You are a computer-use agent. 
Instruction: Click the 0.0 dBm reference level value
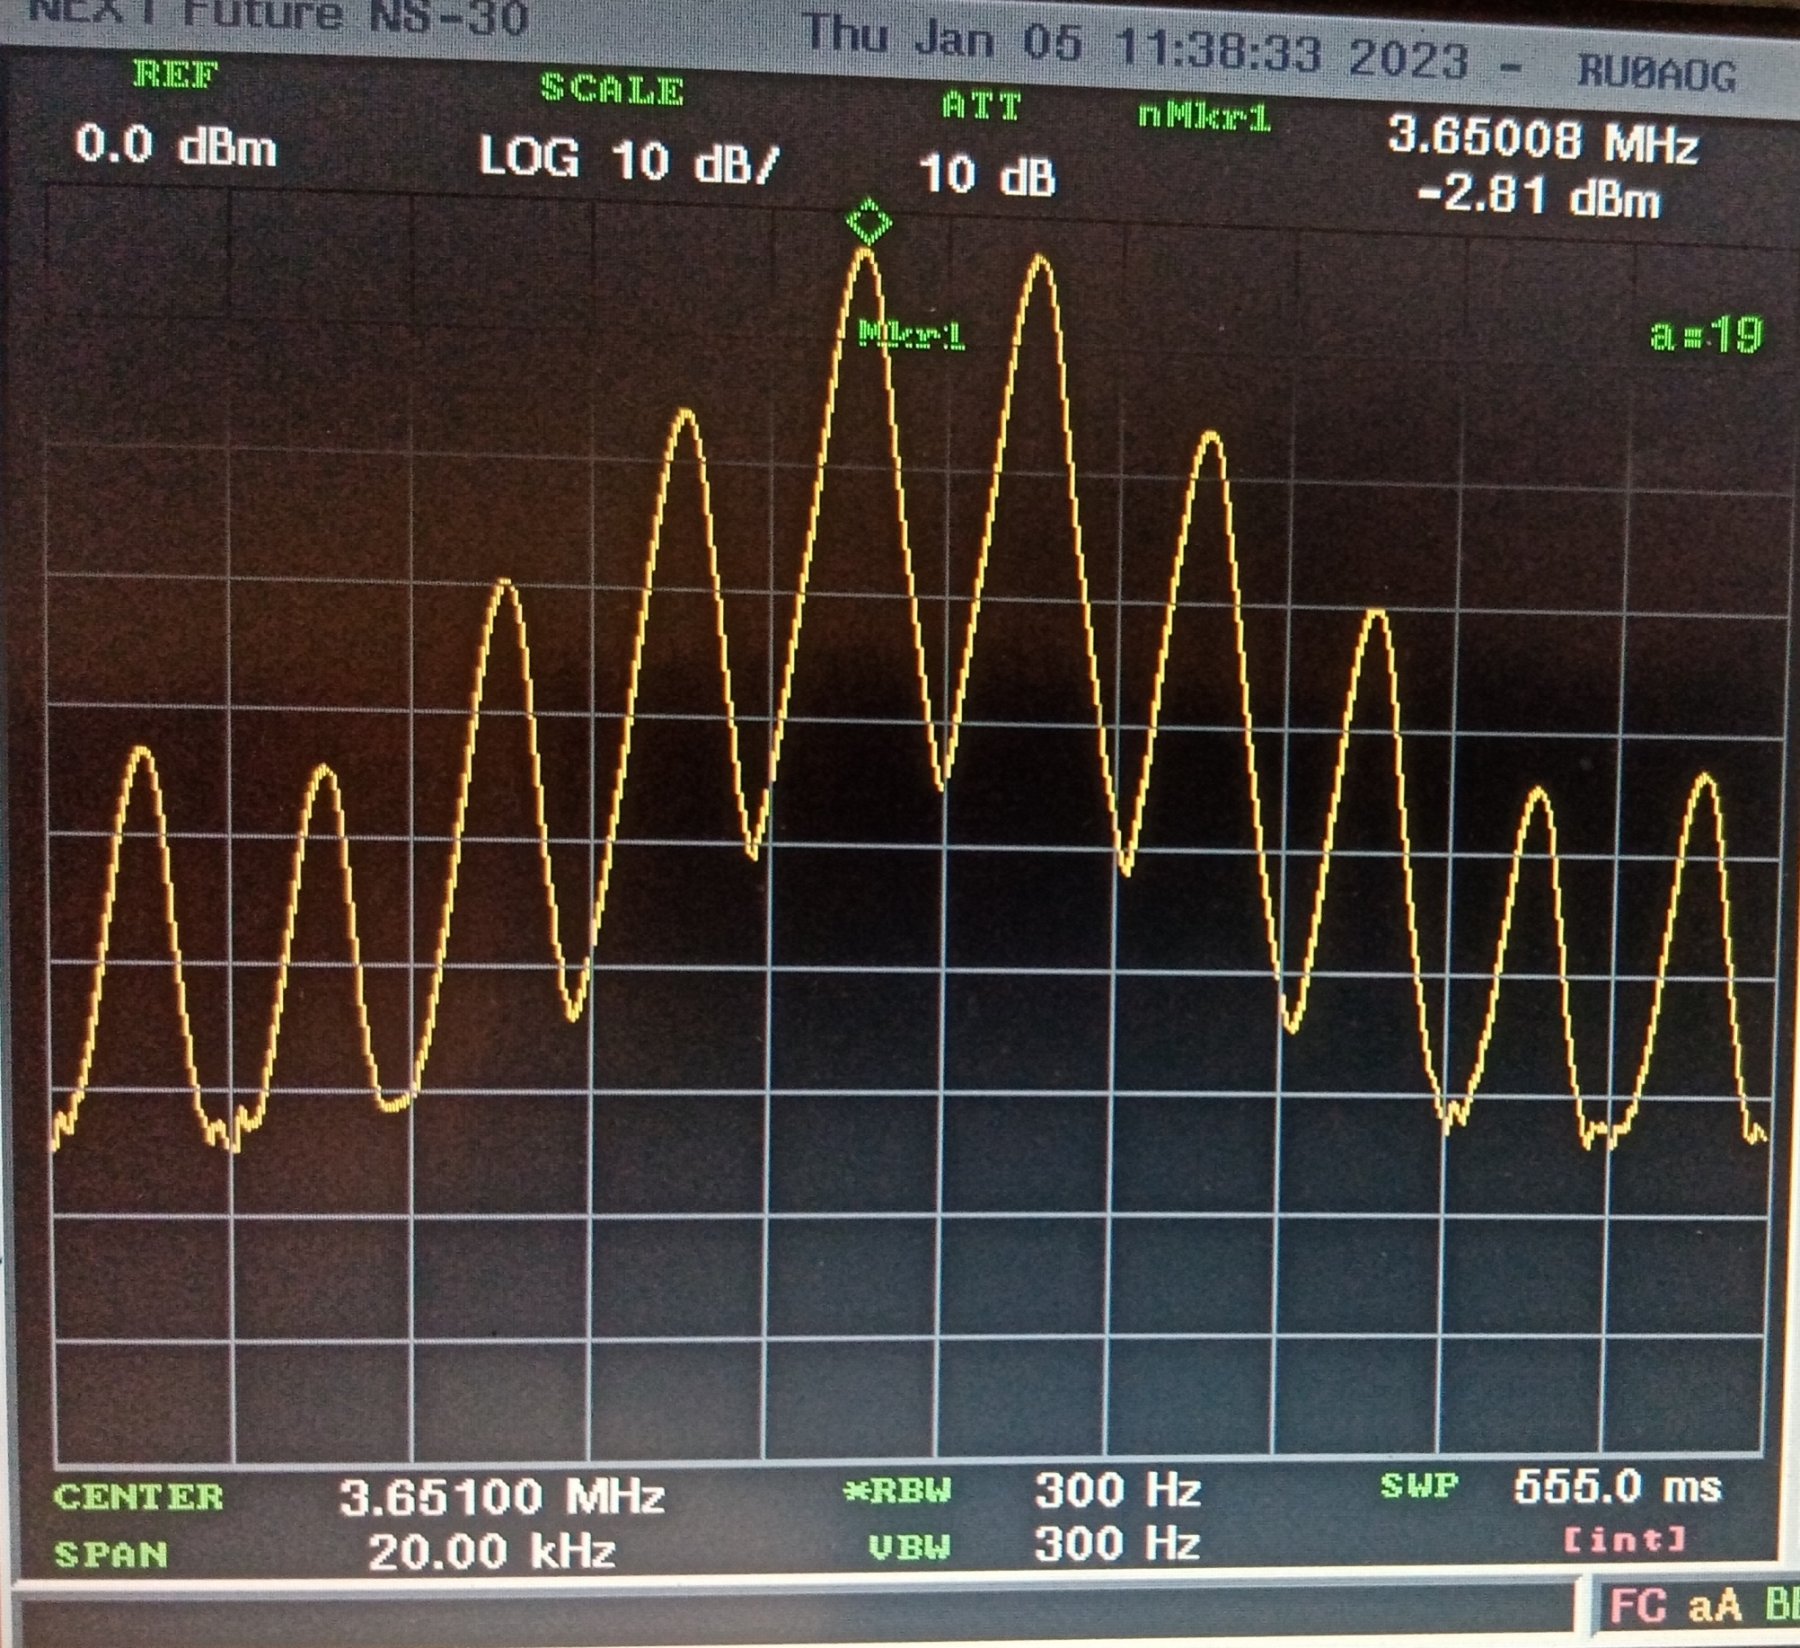click(x=176, y=148)
